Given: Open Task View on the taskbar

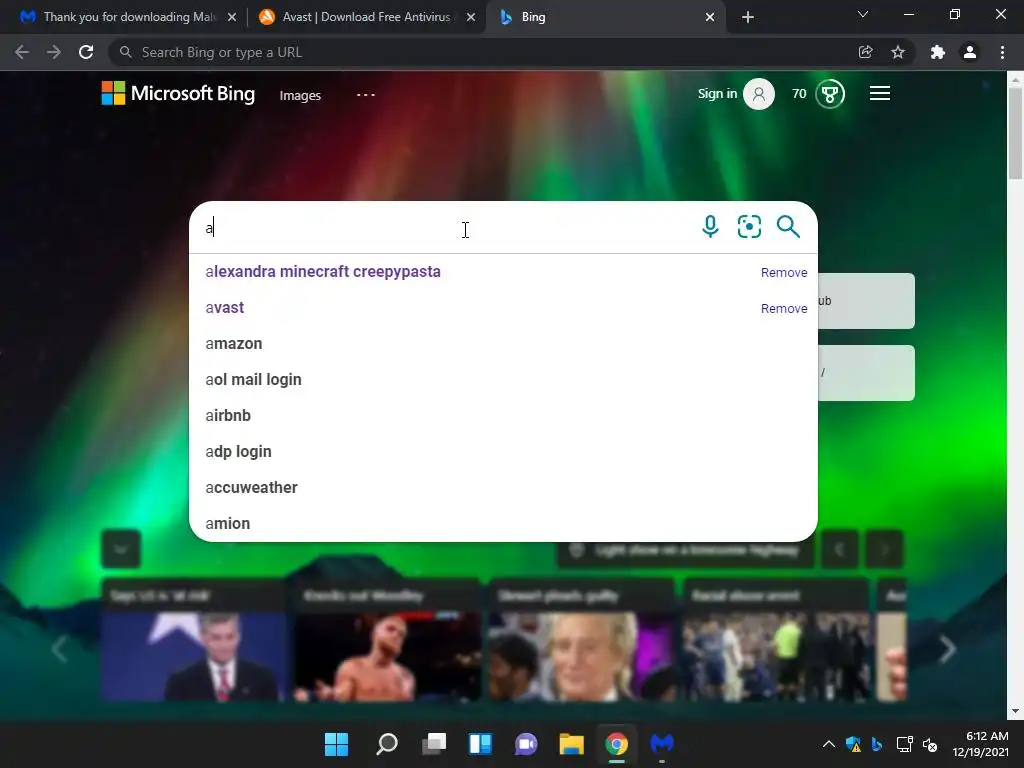Looking at the screenshot, I should pos(434,744).
